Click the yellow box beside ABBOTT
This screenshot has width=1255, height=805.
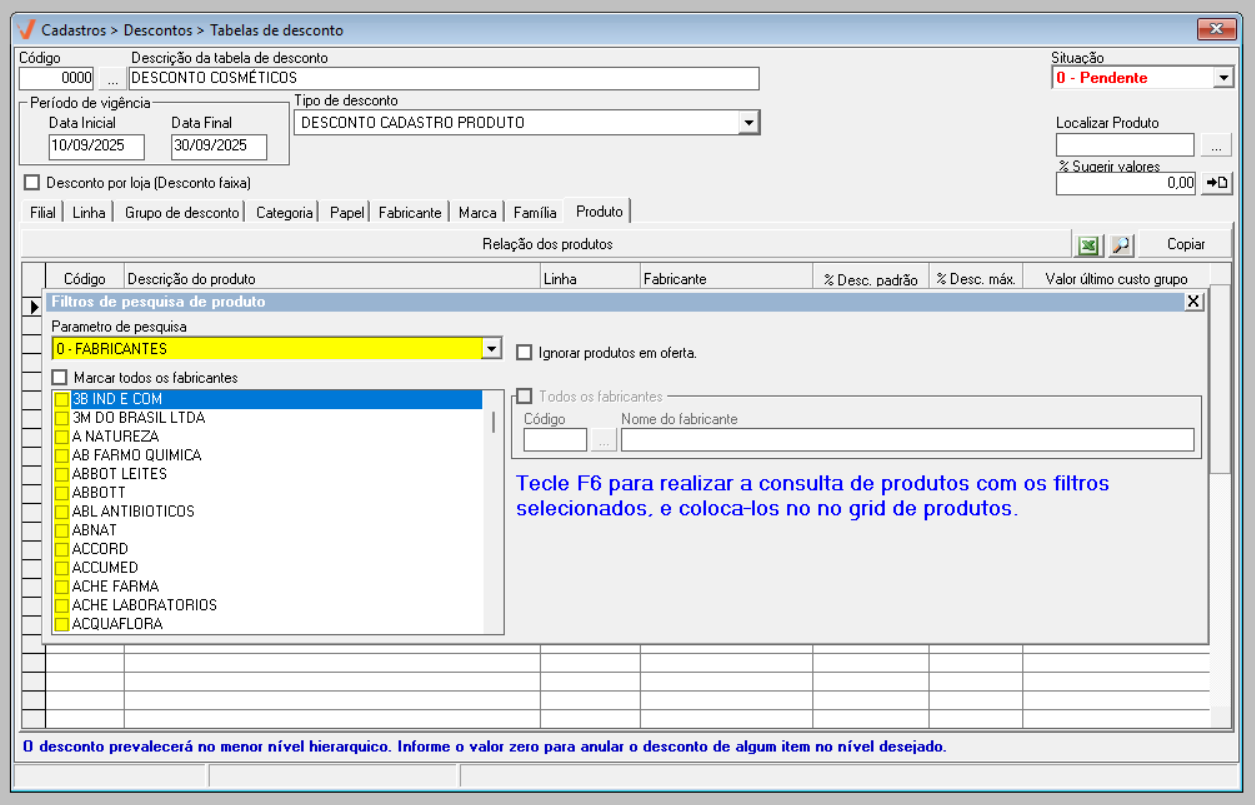tap(62, 493)
